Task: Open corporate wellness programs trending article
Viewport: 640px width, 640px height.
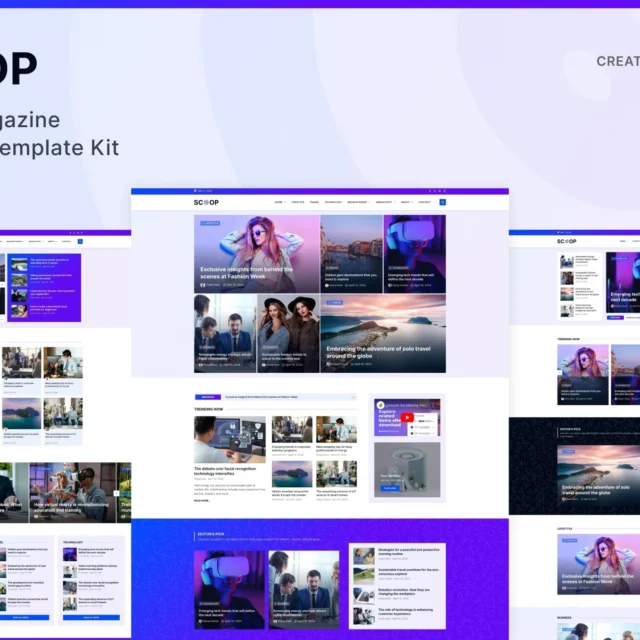Action: (x=292, y=436)
